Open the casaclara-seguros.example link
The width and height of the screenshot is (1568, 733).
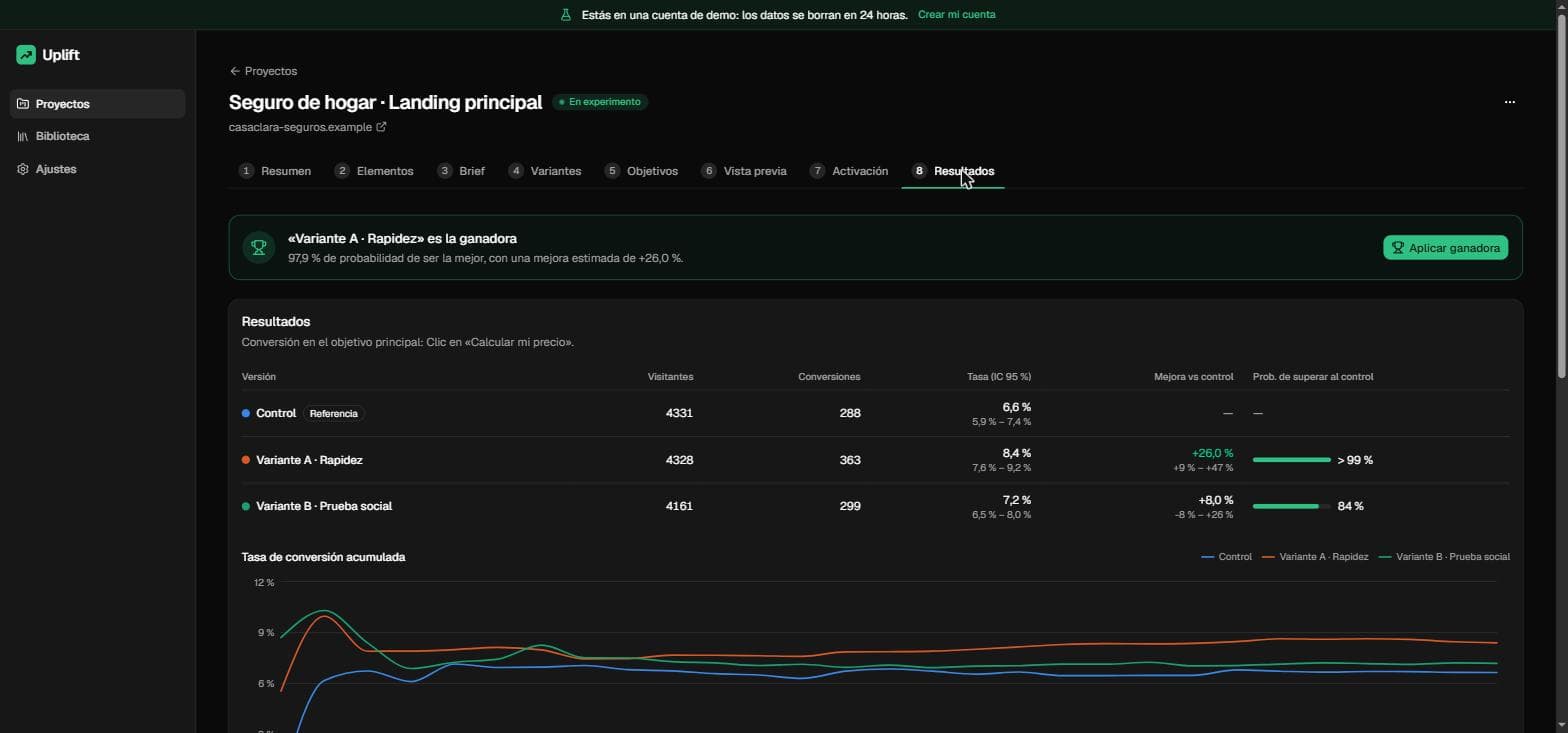coord(308,127)
